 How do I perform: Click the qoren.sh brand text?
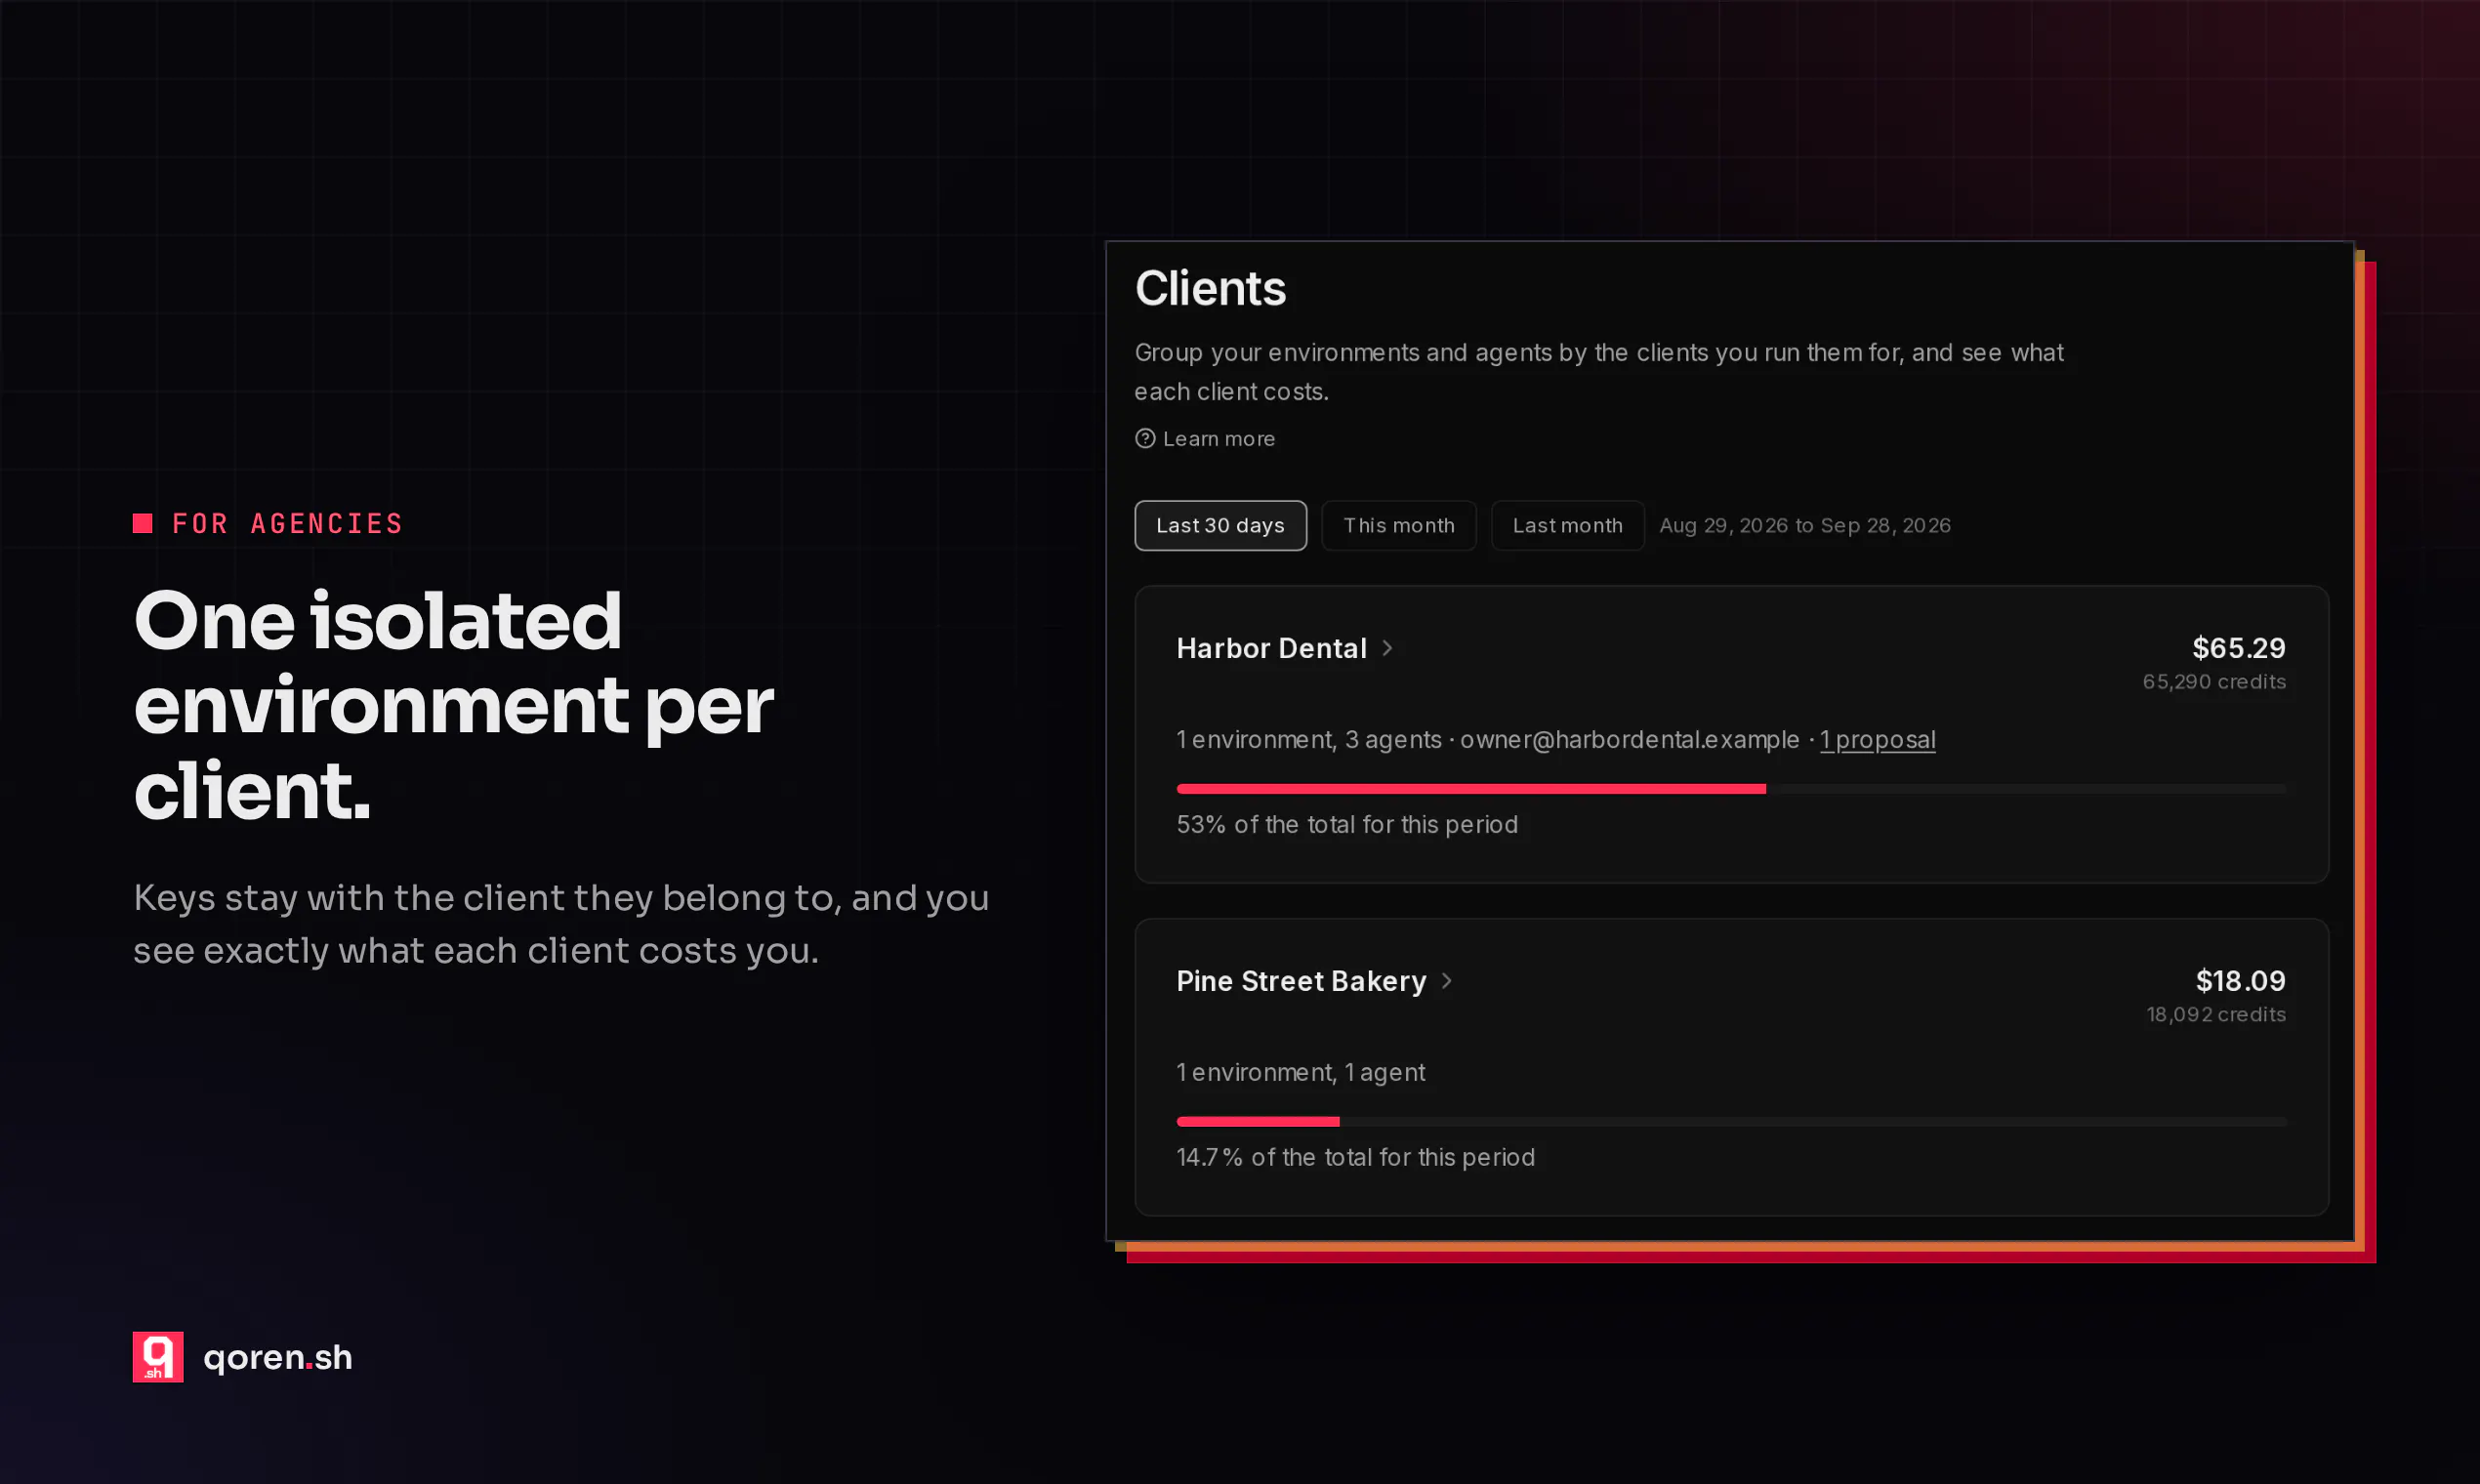278,1358
